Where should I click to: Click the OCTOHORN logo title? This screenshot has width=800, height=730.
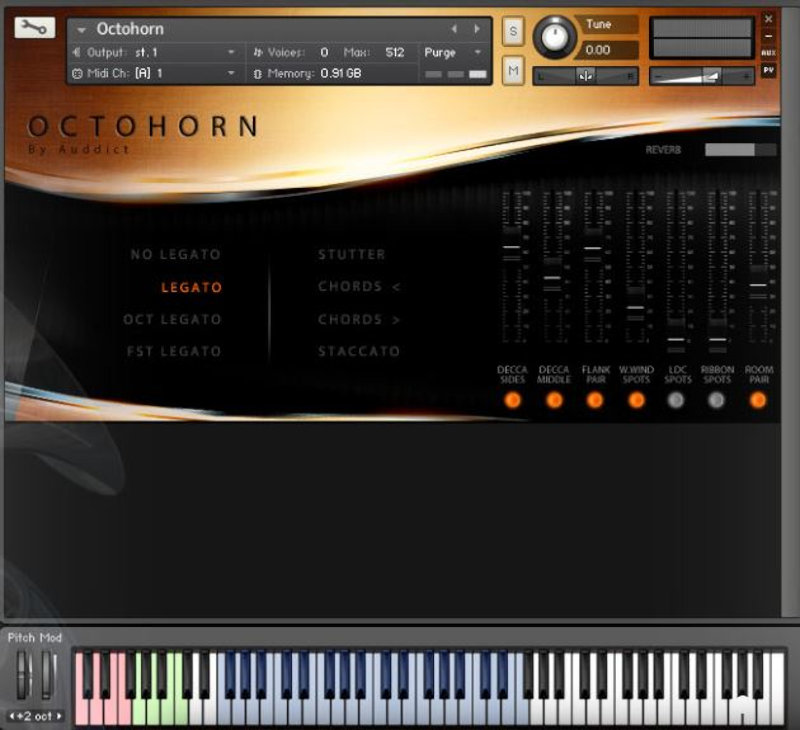click(x=143, y=126)
